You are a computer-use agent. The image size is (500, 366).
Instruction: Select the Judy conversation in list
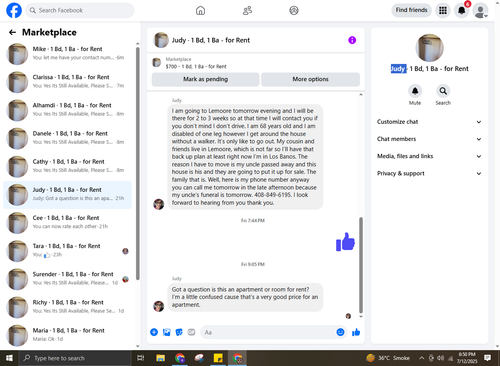coord(68,194)
